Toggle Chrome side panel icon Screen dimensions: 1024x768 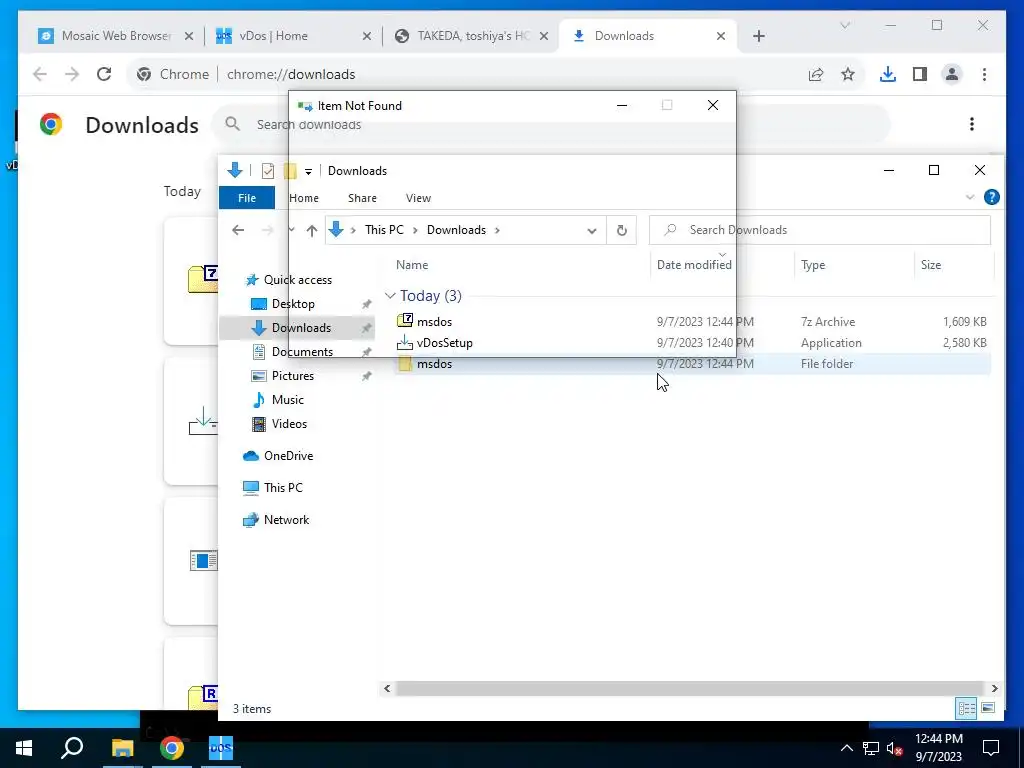920,74
